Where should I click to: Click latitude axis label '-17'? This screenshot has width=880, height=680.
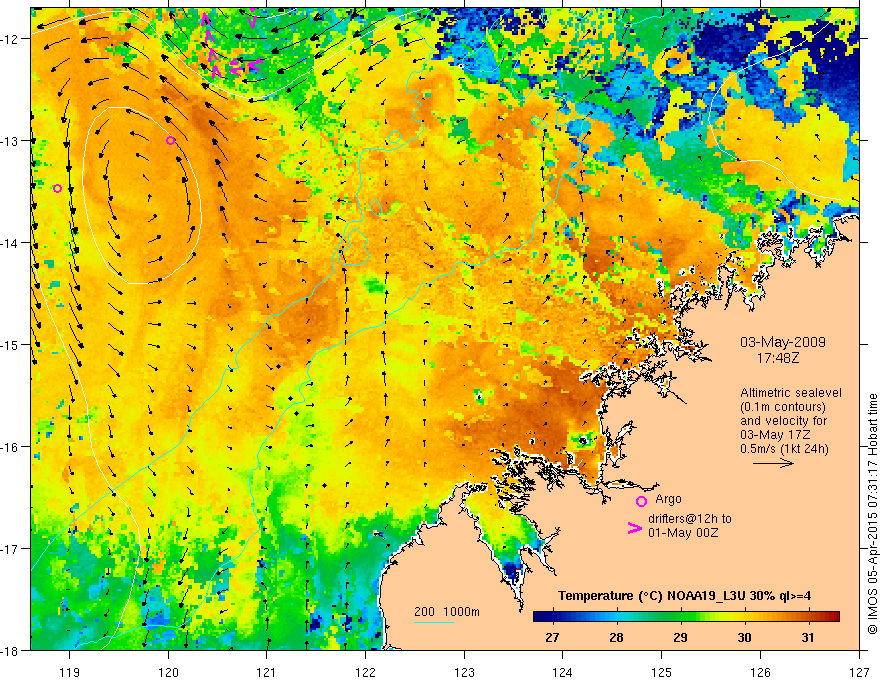[x=12, y=548]
